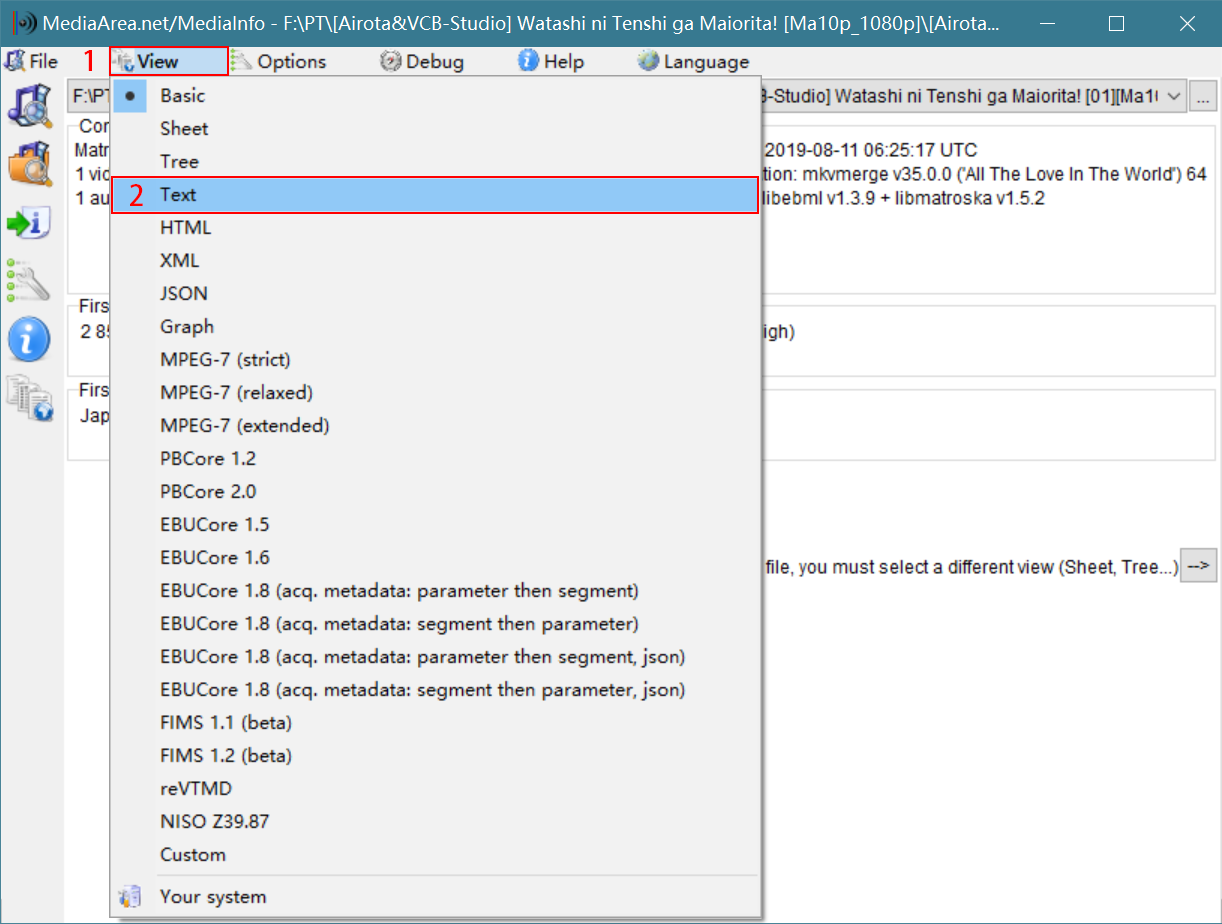
Task: Click the Open Folder icon in sidebar
Action: click(30, 164)
